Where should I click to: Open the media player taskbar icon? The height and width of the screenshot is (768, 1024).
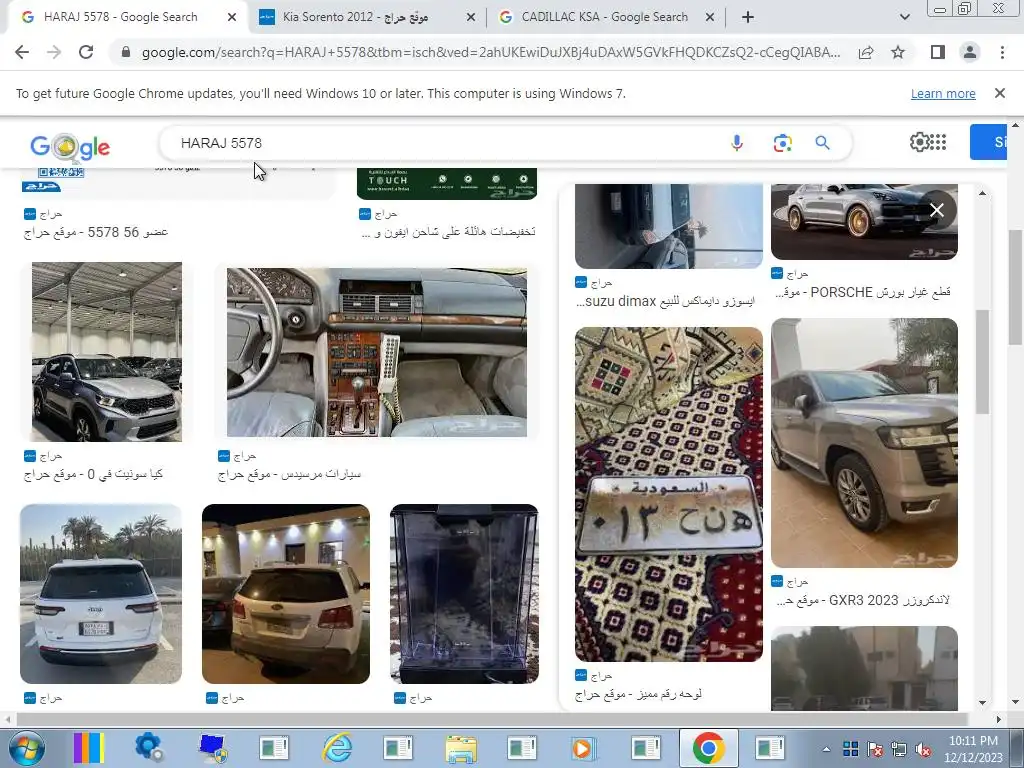(x=582, y=748)
